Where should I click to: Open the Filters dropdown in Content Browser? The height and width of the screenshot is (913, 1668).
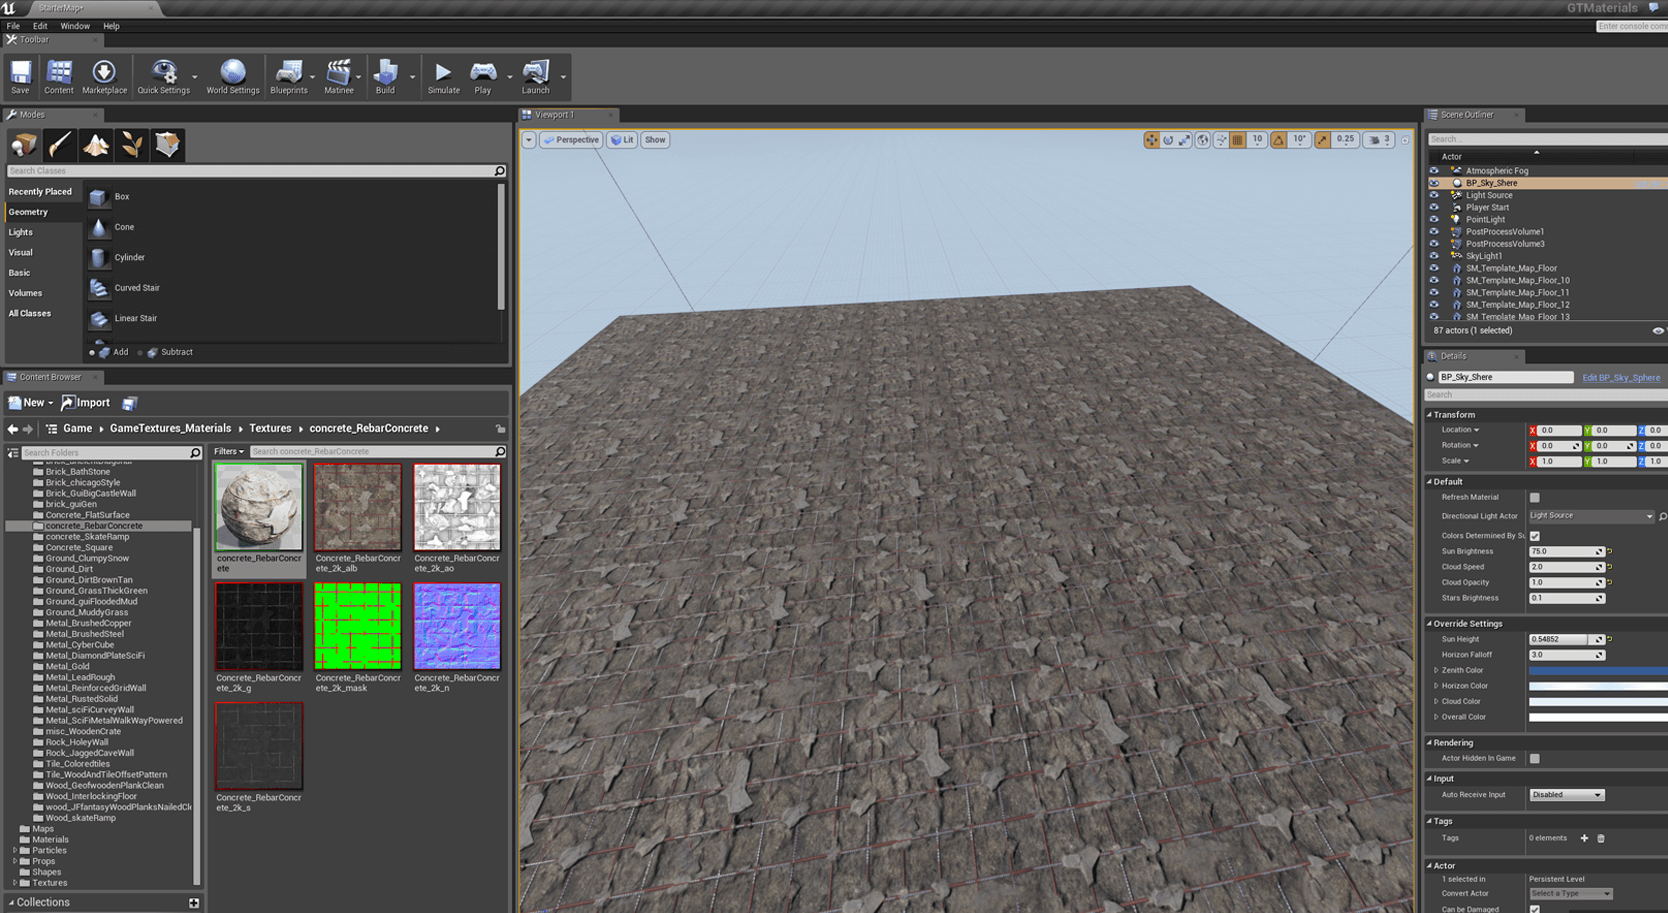click(x=228, y=452)
